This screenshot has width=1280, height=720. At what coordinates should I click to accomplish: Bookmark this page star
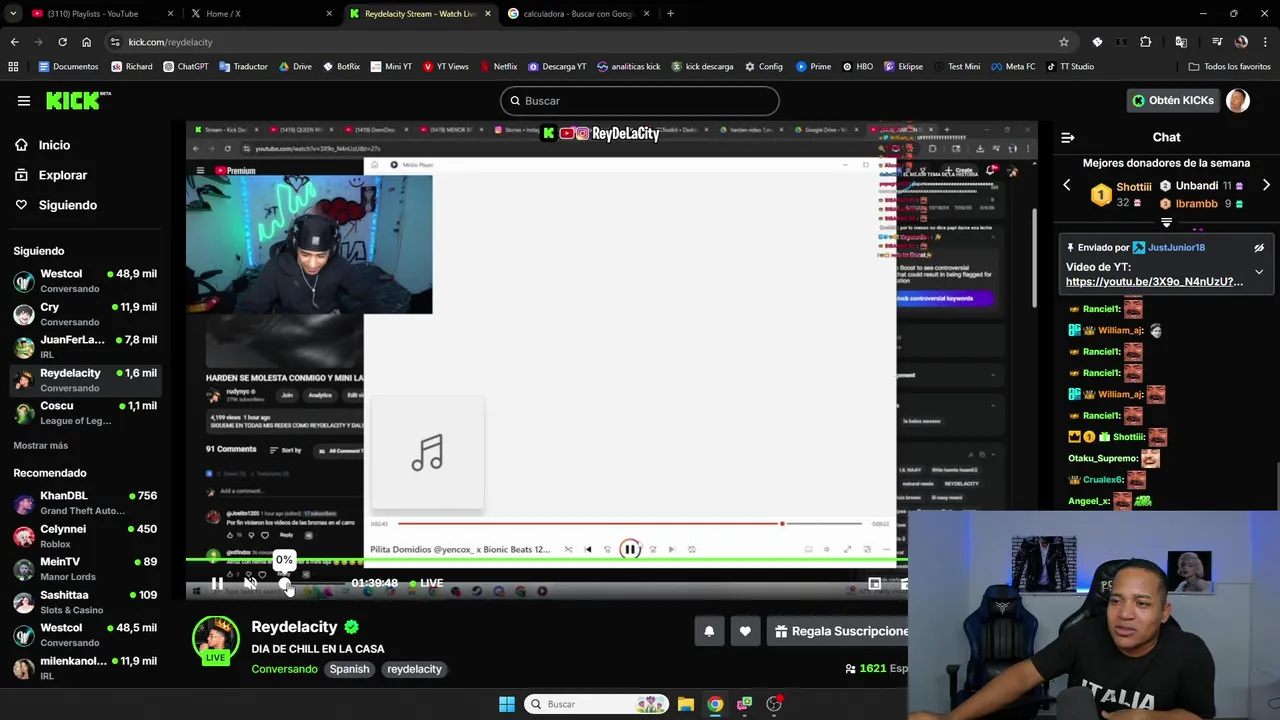tap(1064, 42)
